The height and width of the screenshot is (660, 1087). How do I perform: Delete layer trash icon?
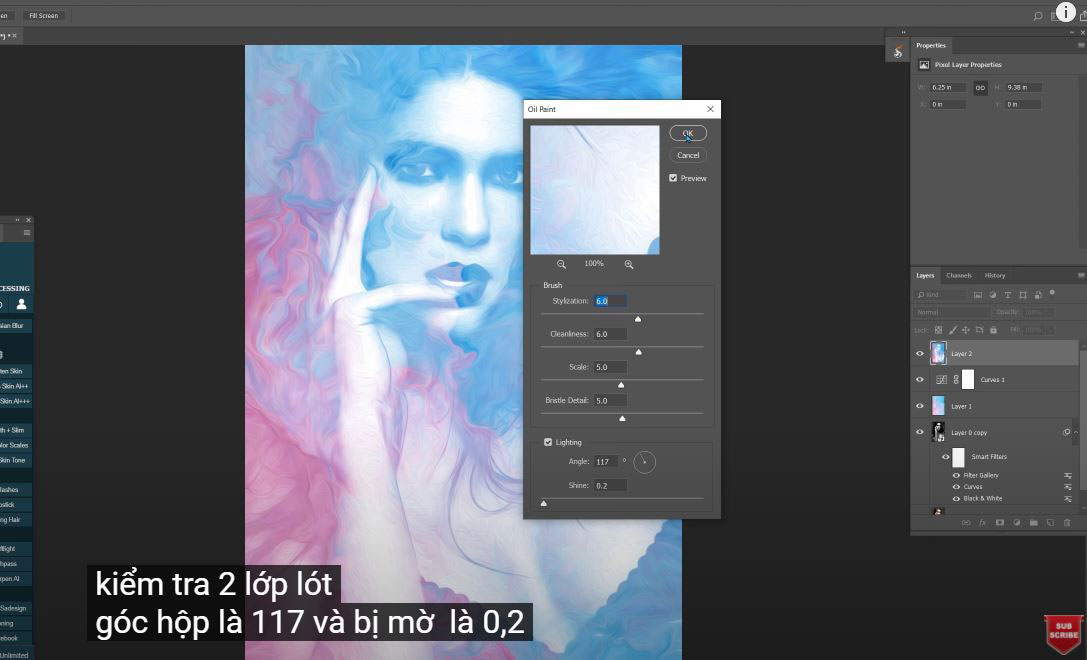click(x=1067, y=523)
